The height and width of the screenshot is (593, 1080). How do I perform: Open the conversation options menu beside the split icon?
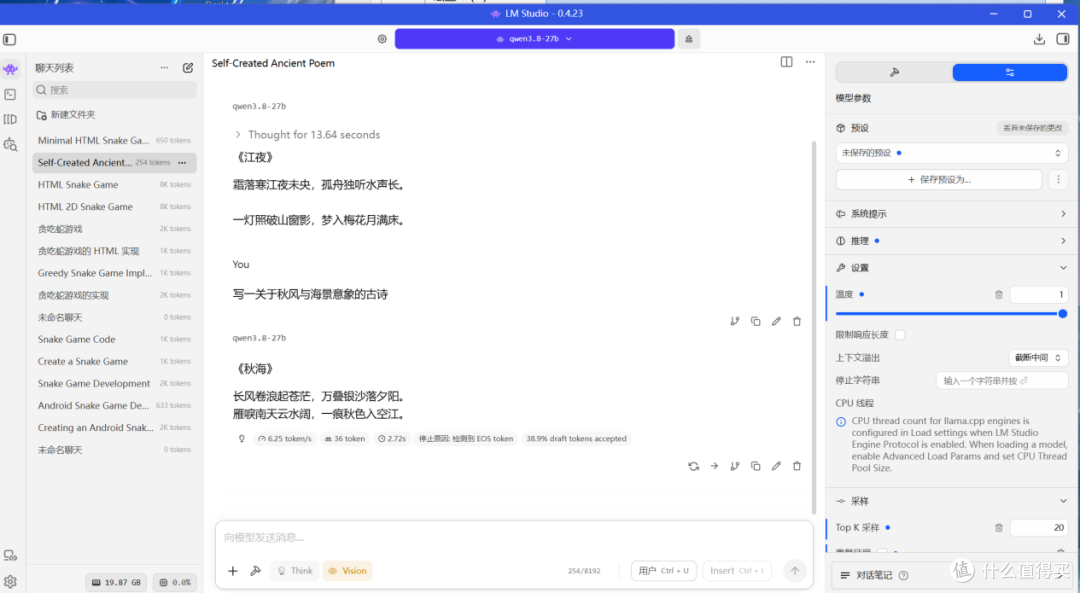[810, 62]
